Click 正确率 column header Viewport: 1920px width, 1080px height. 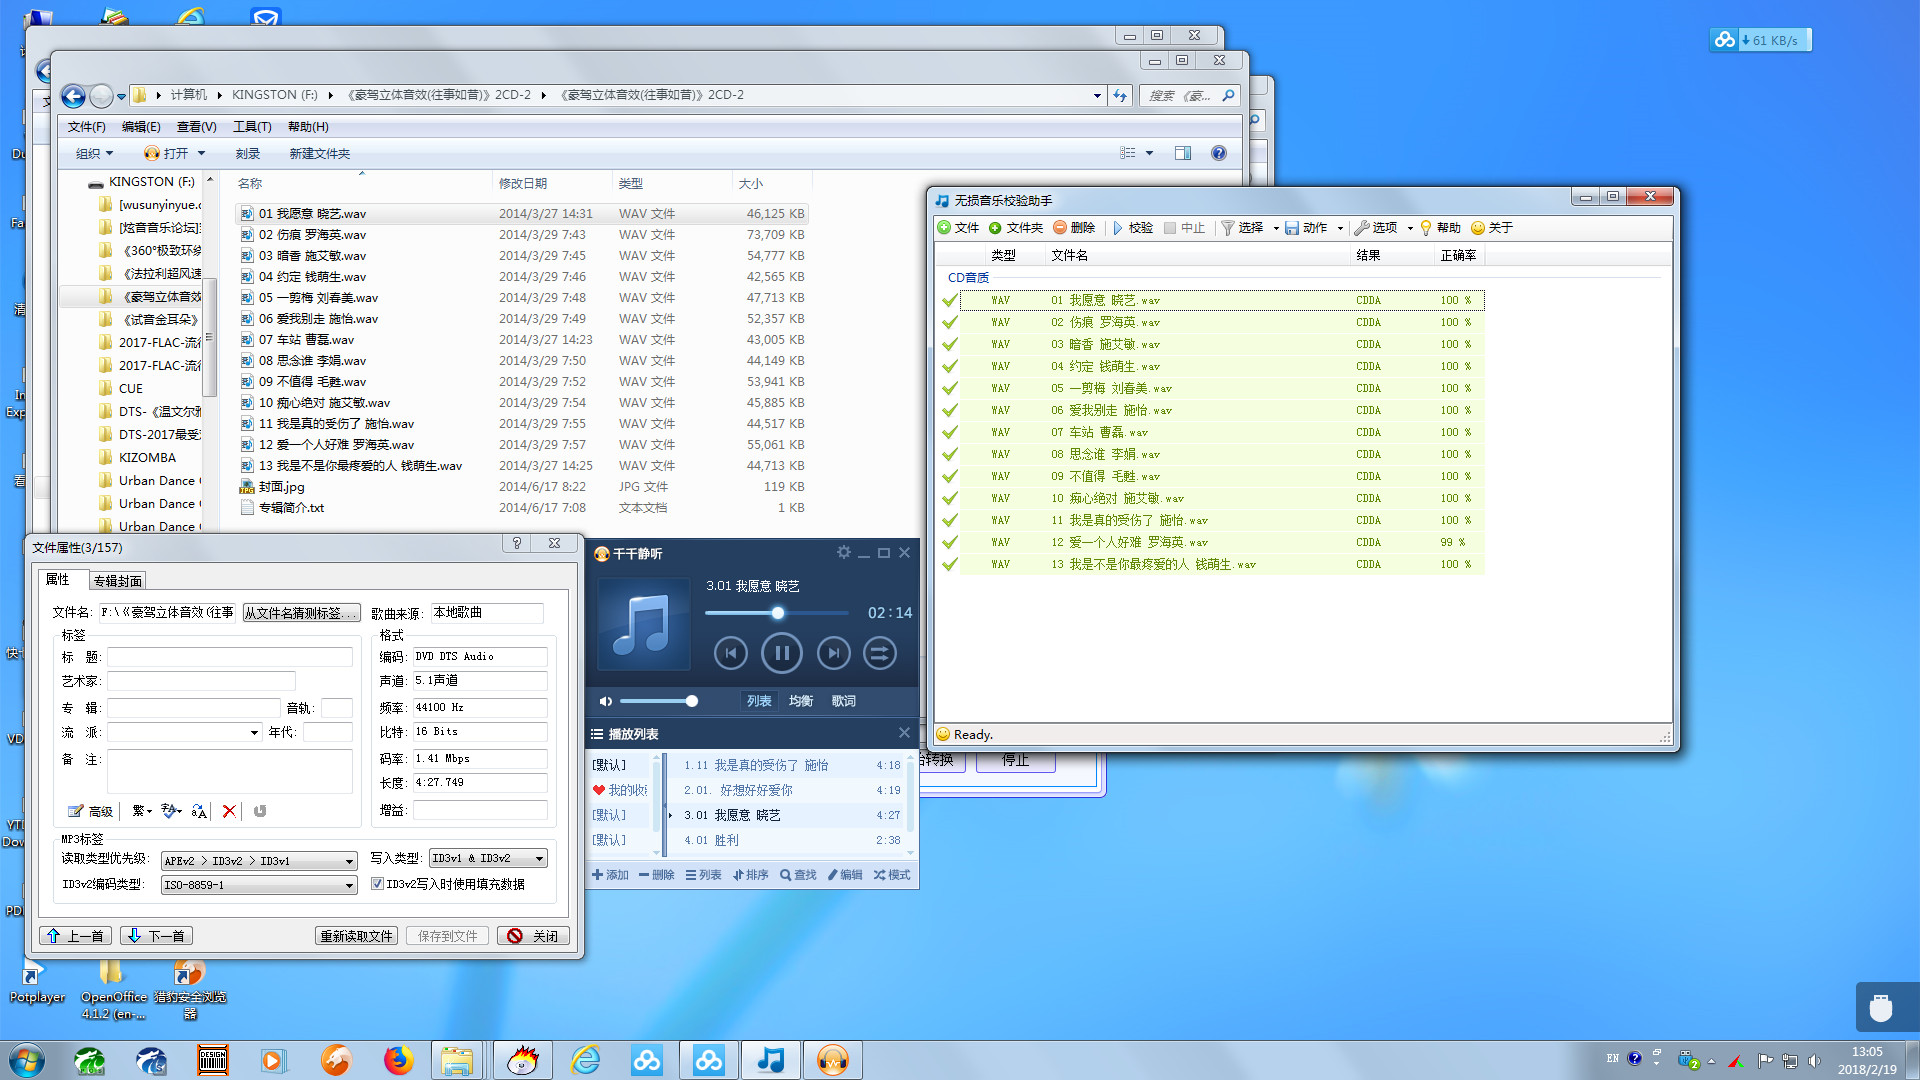pyautogui.click(x=1458, y=255)
